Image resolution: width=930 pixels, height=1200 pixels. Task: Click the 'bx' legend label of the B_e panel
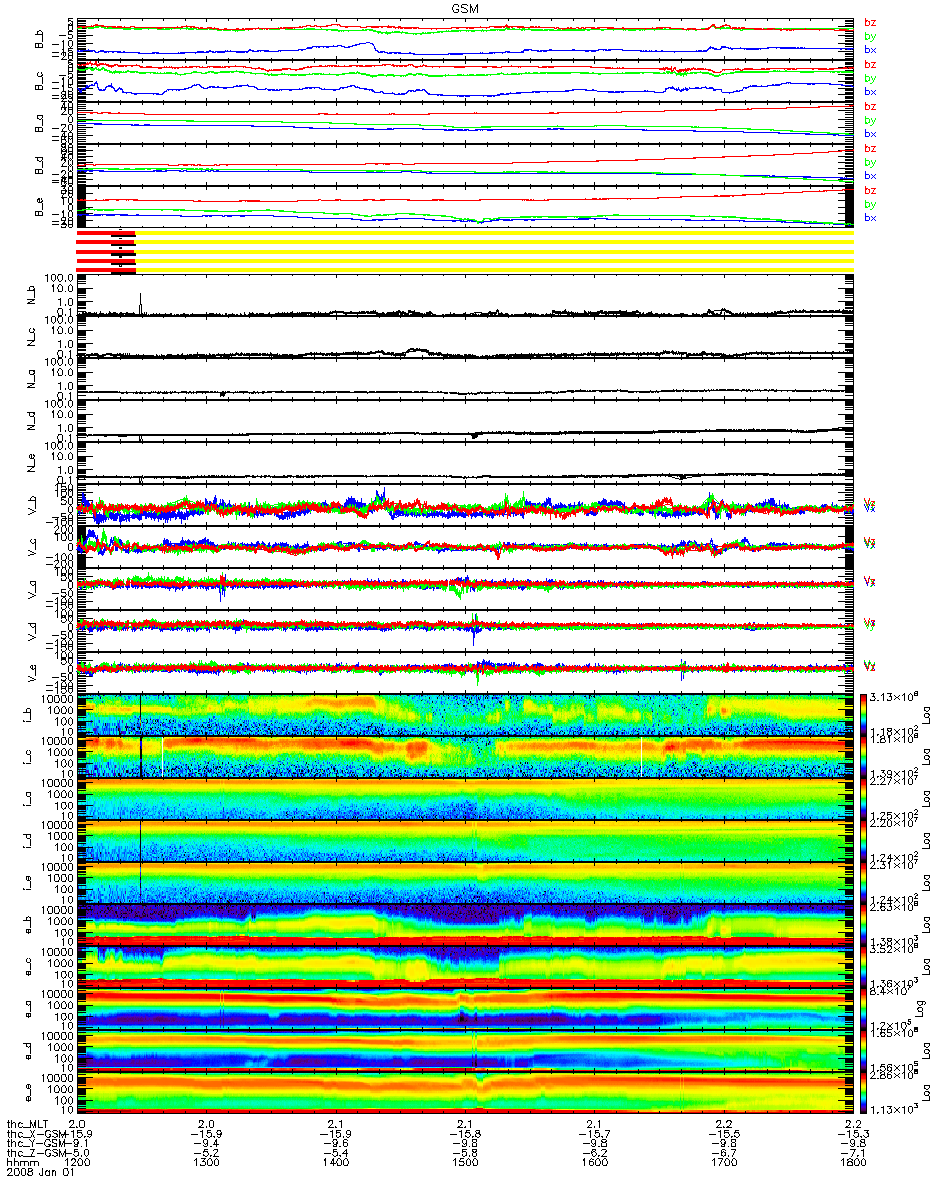click(x=870, y=217)
